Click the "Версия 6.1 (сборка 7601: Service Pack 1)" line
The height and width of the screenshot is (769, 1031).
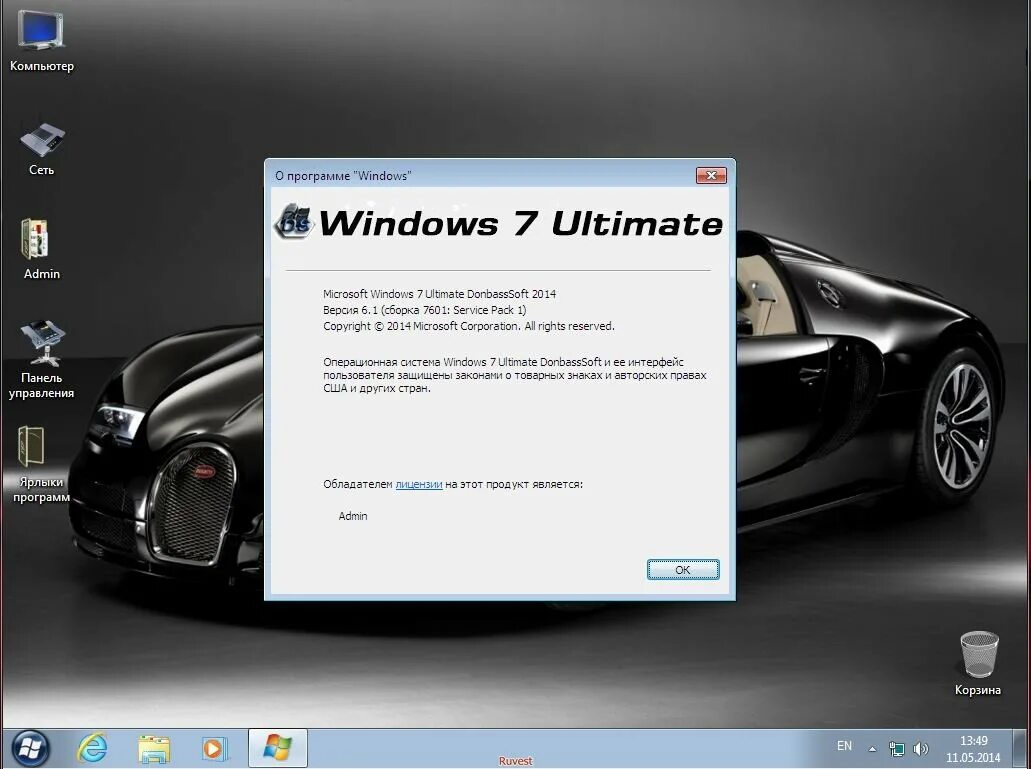point(425,310)
